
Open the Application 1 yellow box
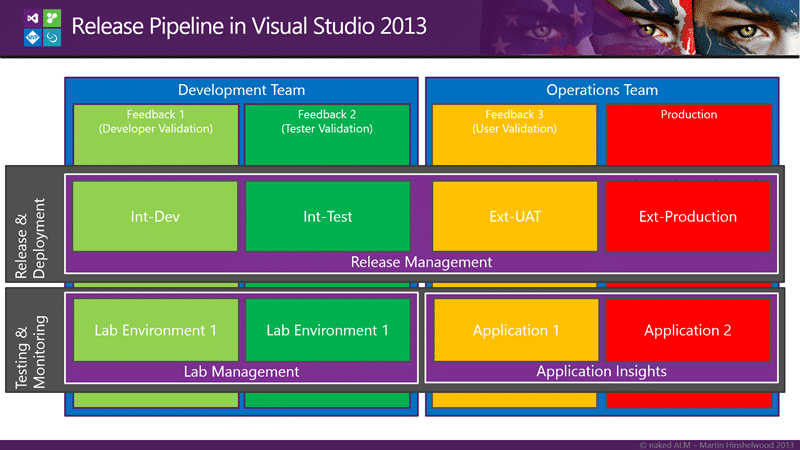pyautogui.click(x=516, y=330)
